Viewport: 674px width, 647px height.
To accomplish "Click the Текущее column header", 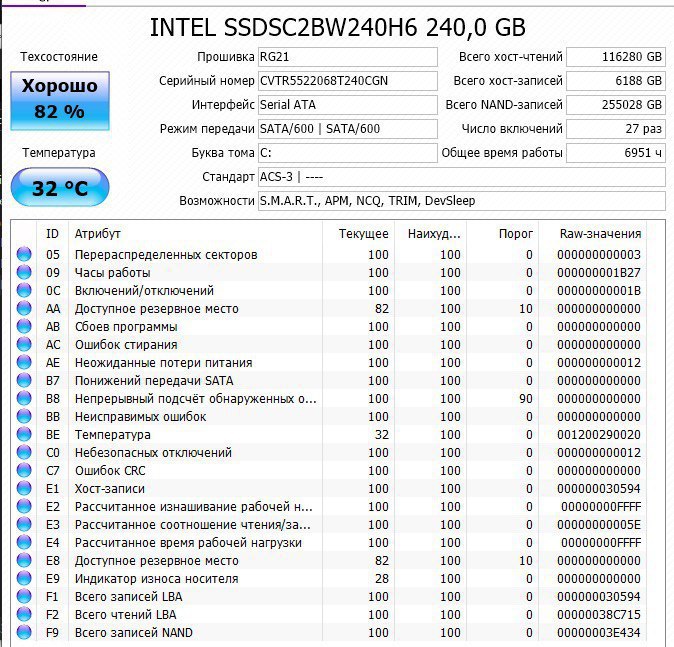I will coord(358,234).
